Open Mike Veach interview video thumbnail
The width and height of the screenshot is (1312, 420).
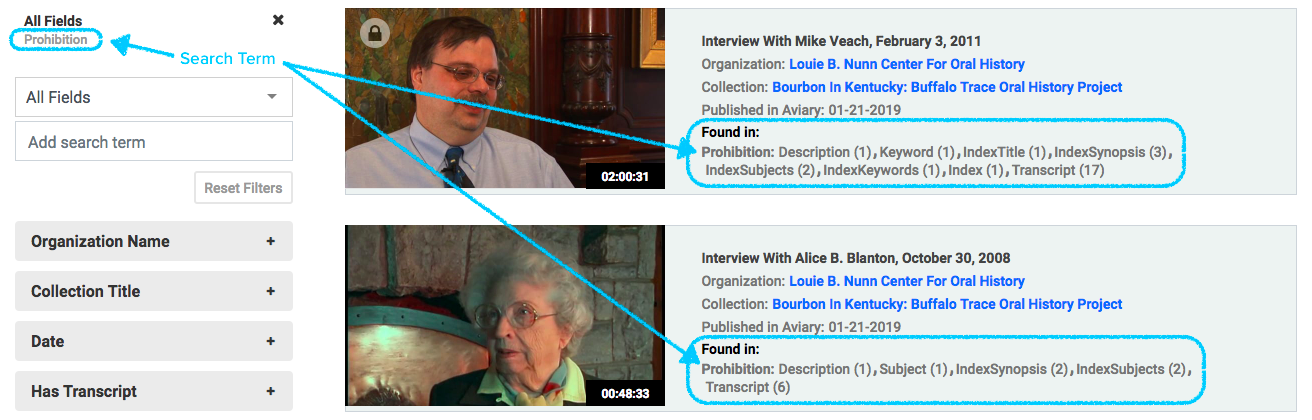(x=504, y=98)
